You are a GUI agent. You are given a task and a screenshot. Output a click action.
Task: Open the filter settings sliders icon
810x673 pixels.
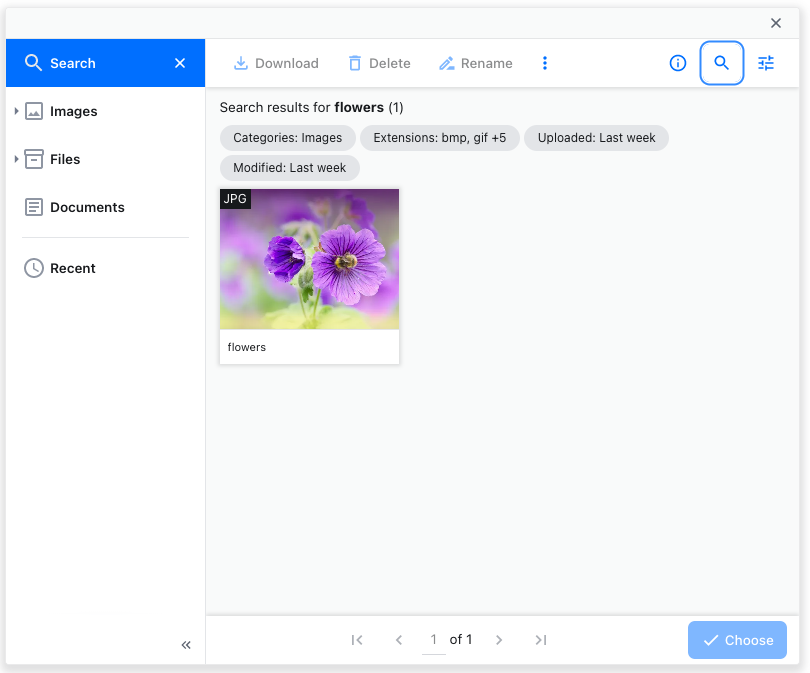click(x=766, y=63)
